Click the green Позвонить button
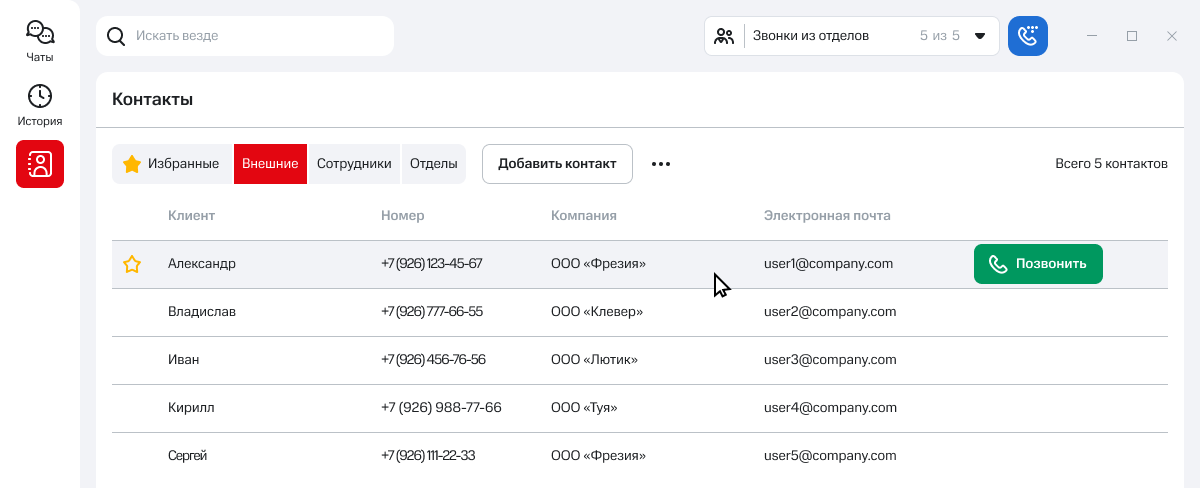1200x488 pixels. 1038,264
